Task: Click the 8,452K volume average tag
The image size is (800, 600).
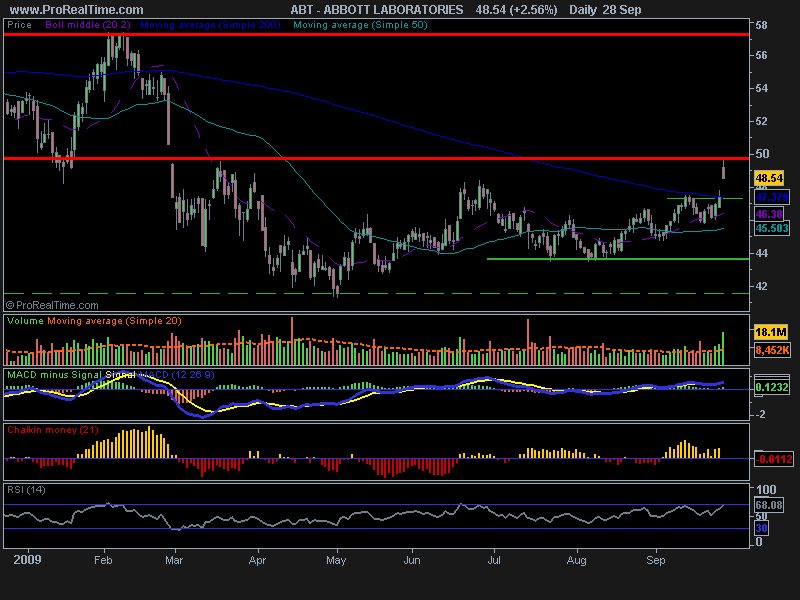Action: click(772, 350)
